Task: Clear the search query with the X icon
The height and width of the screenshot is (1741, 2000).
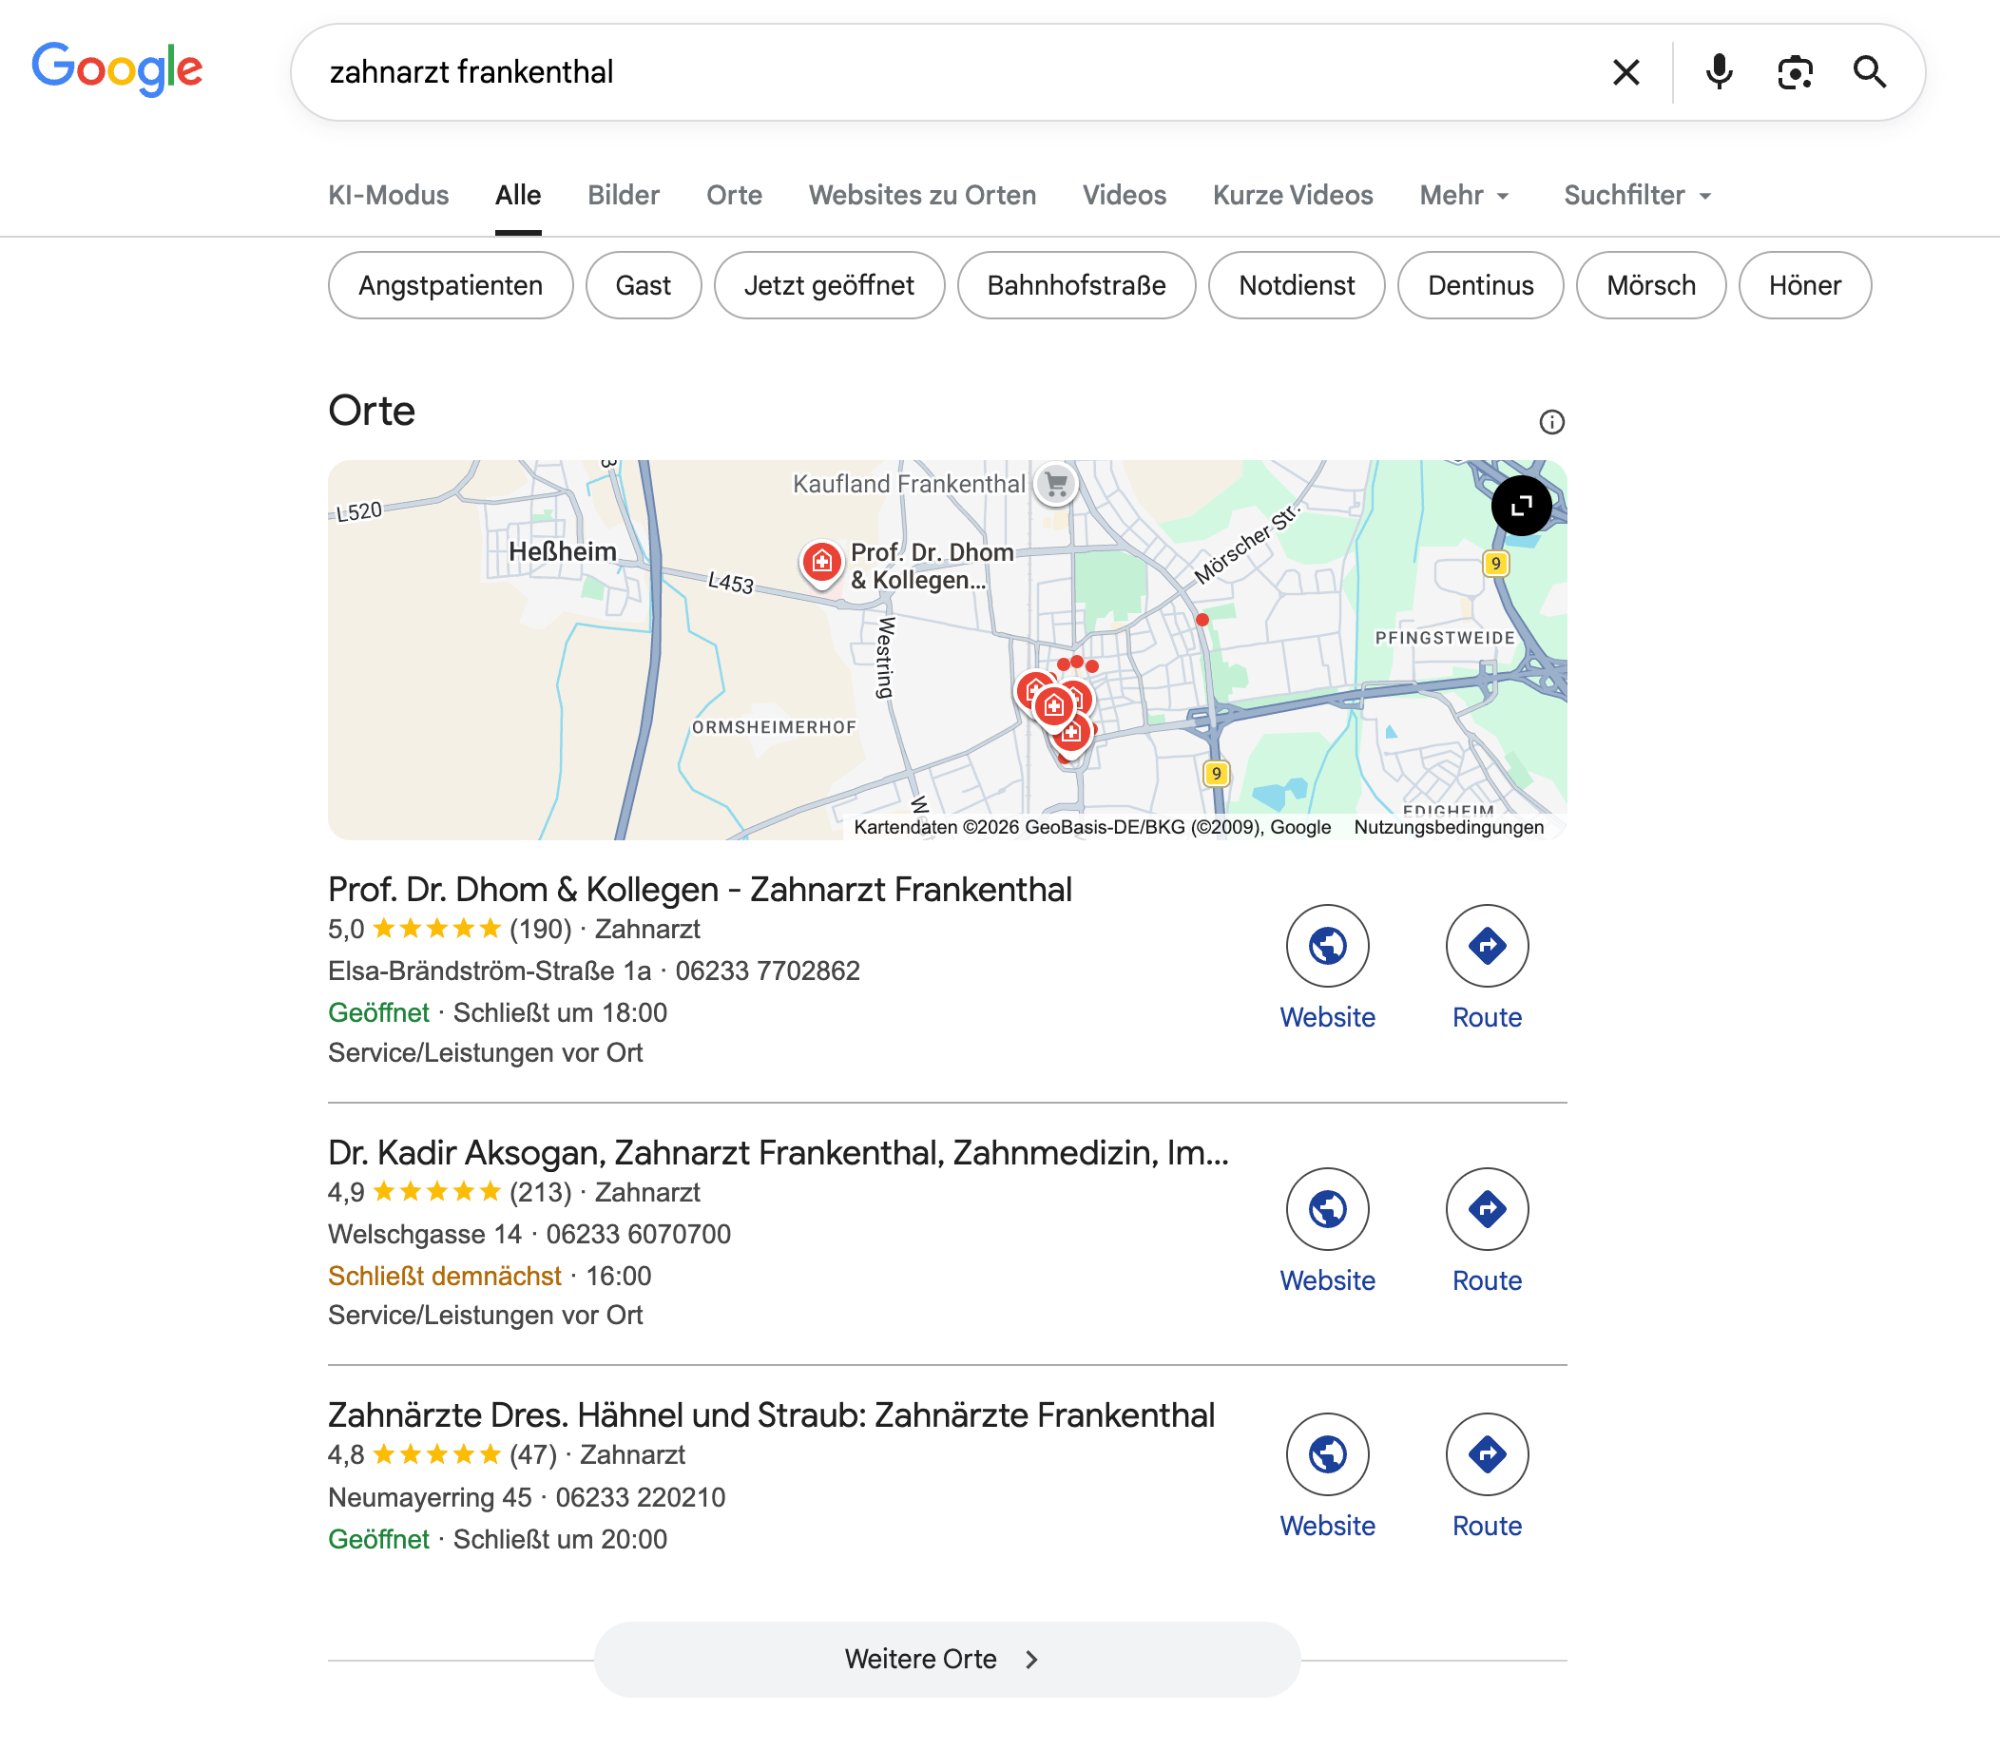Action: pos(1625,71)
